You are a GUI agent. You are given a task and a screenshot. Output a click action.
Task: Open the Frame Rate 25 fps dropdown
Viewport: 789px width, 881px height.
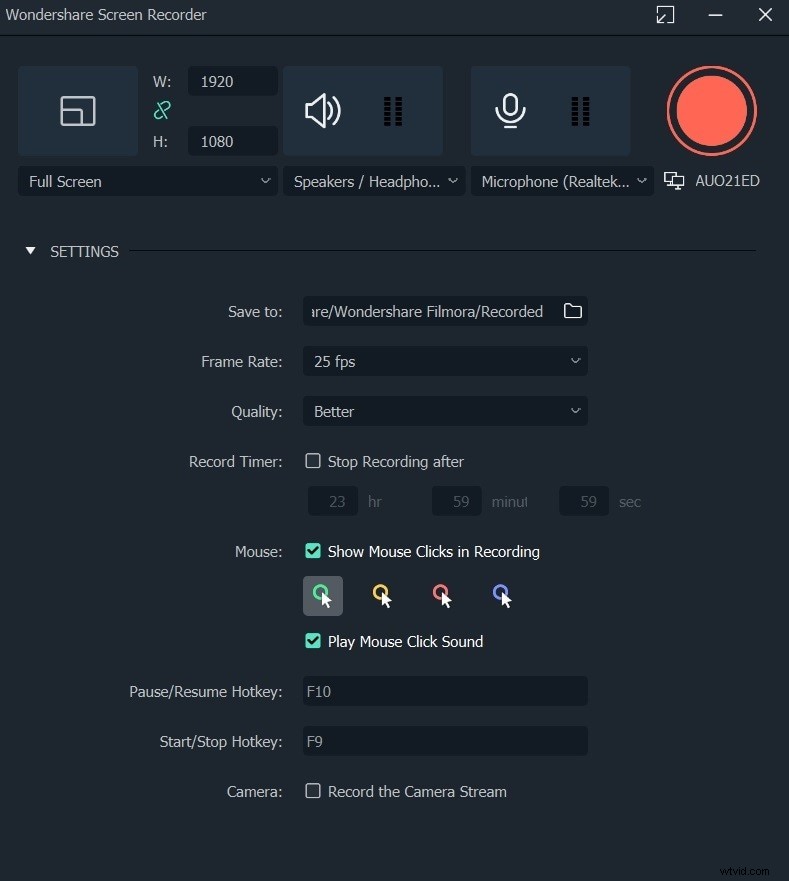[x=445, y=361]
